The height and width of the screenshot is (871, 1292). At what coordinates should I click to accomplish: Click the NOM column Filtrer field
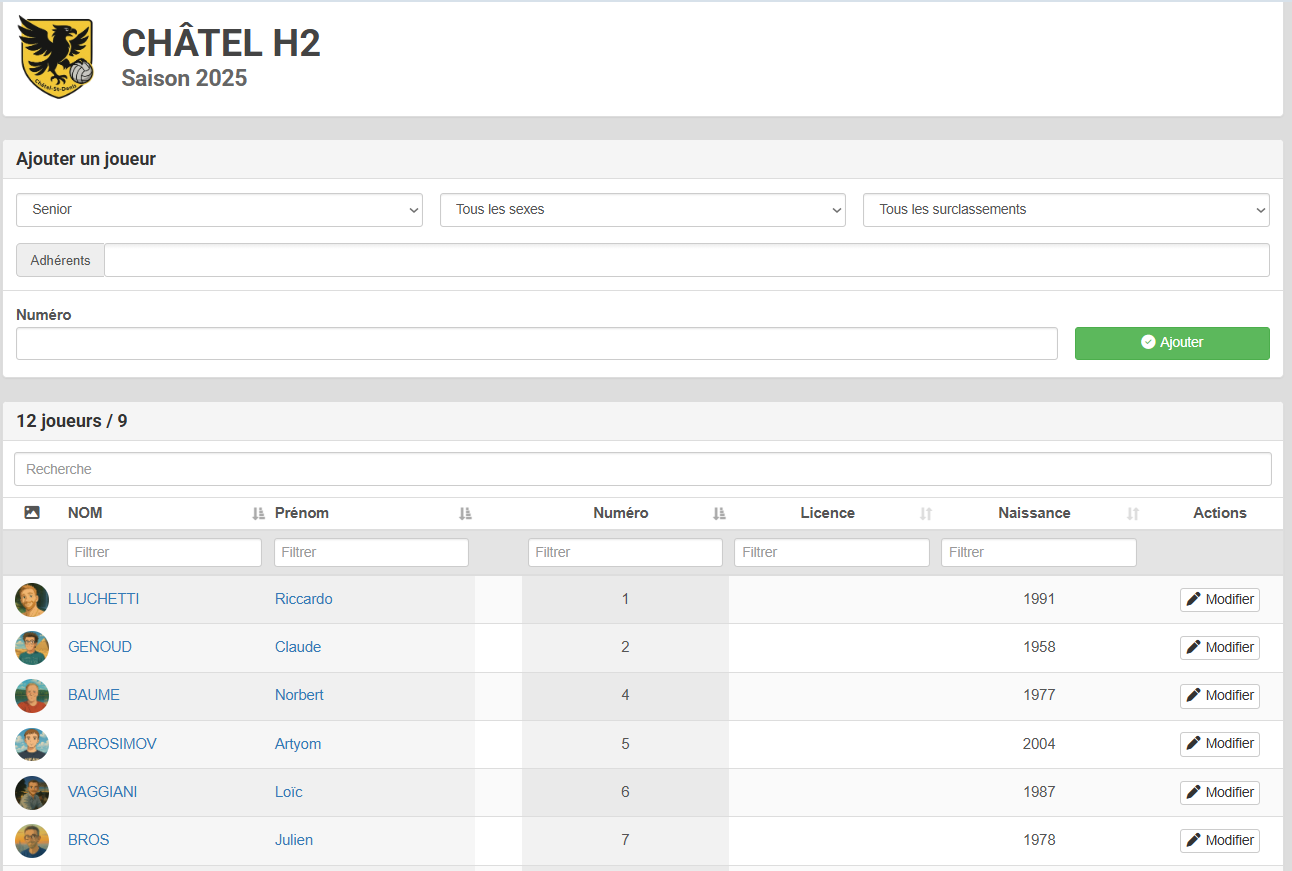point(164,552)
